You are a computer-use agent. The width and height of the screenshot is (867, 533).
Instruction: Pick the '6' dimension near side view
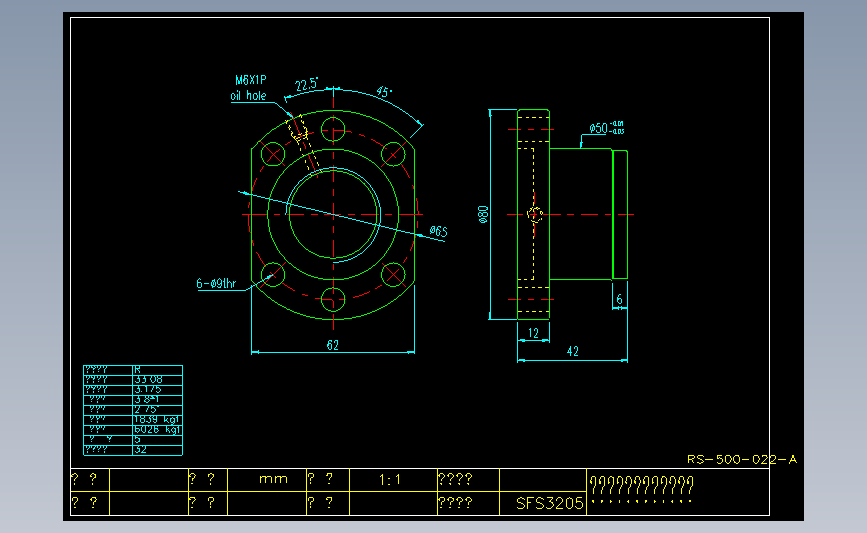619,299
